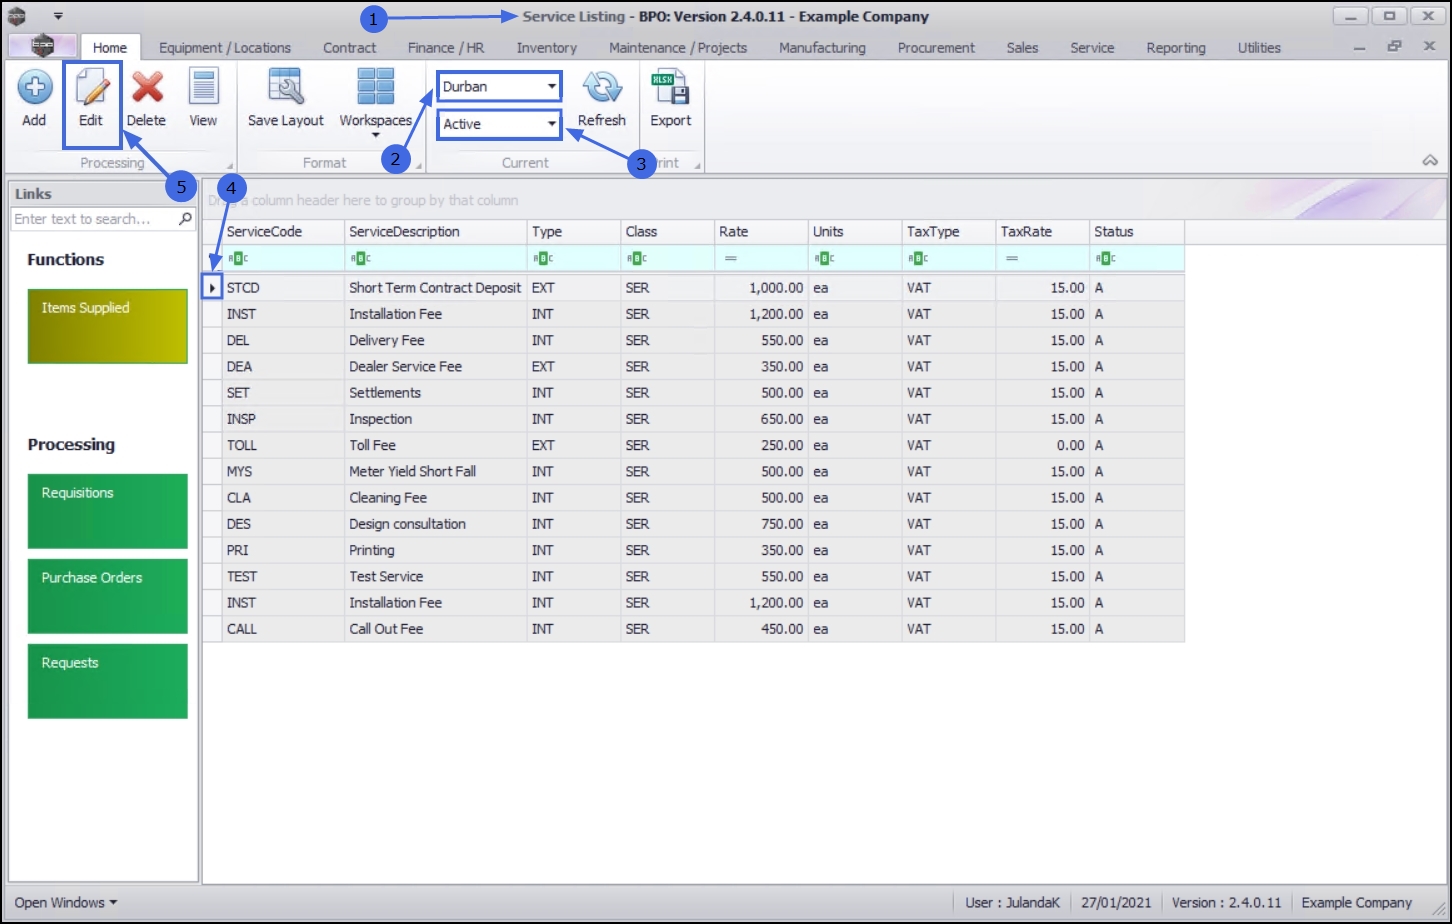Collapse the ribbon with the chevron icon
The image size is (1452, 924).
[1430, 161]
